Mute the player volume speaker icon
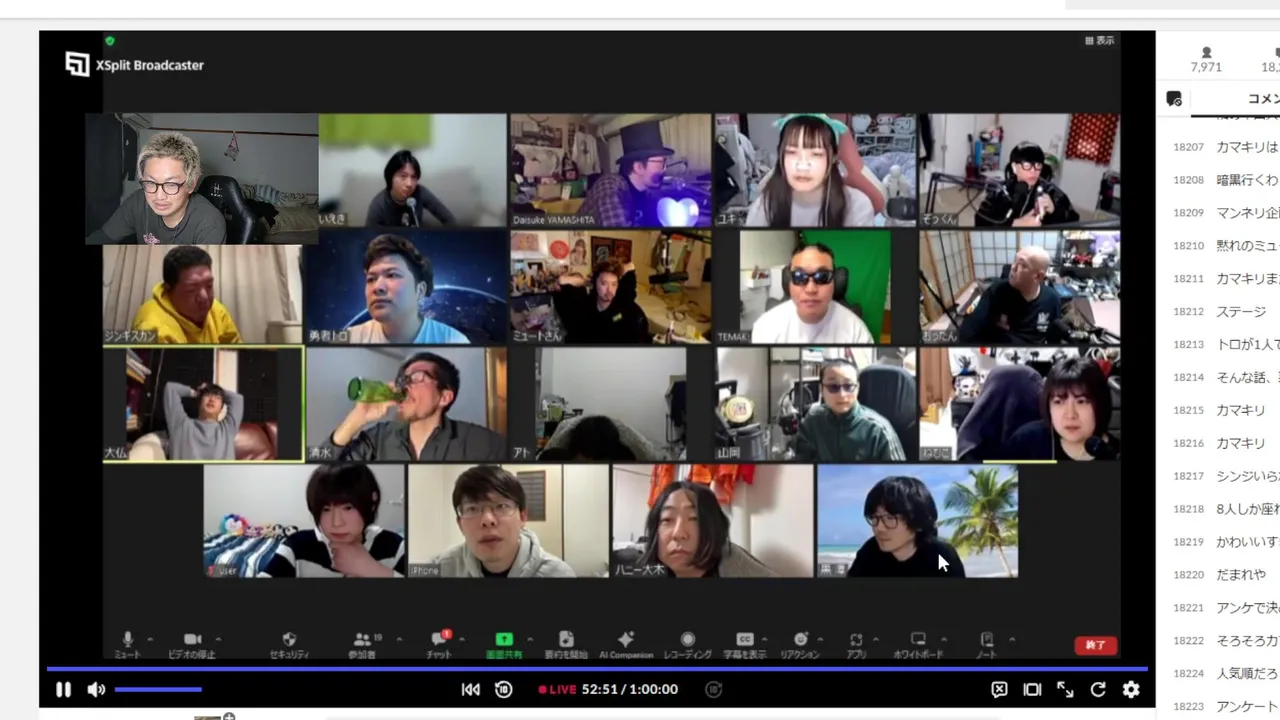This screenshot has width=1280, height=720. click(x=96, y=689)
